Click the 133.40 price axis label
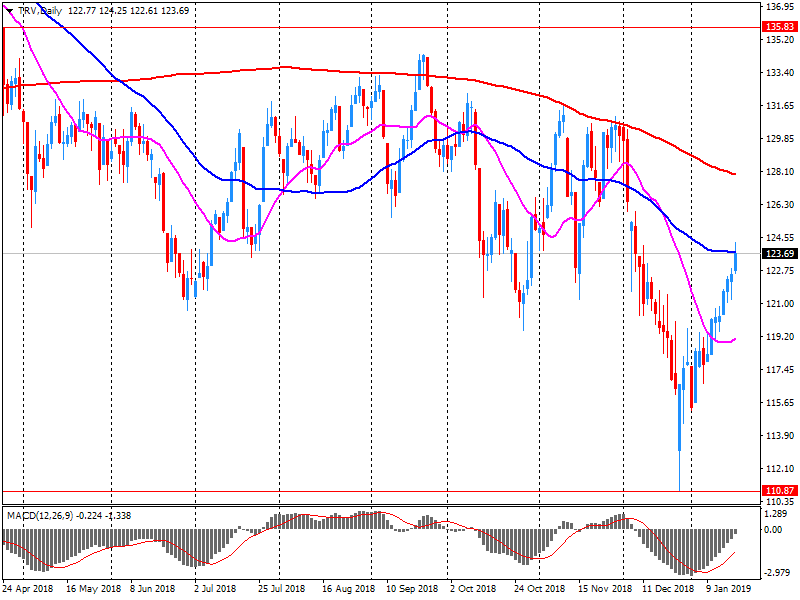Image resolution: width=800 pixels, height=600 pixels. coord(780,72)
